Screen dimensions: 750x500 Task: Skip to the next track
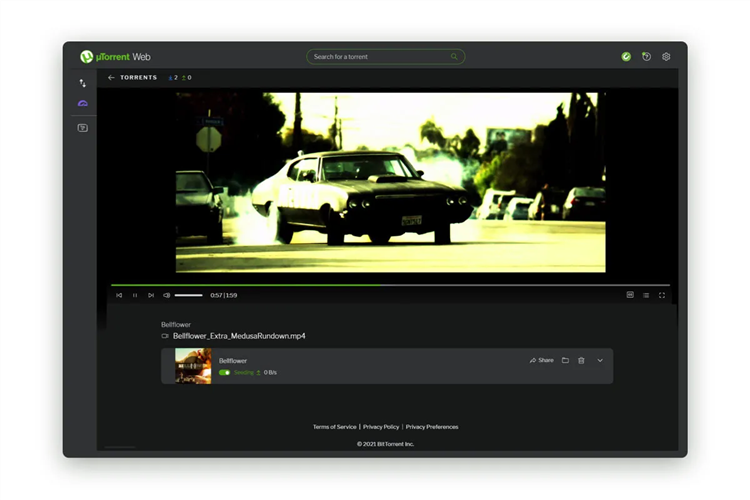(151, 295)
